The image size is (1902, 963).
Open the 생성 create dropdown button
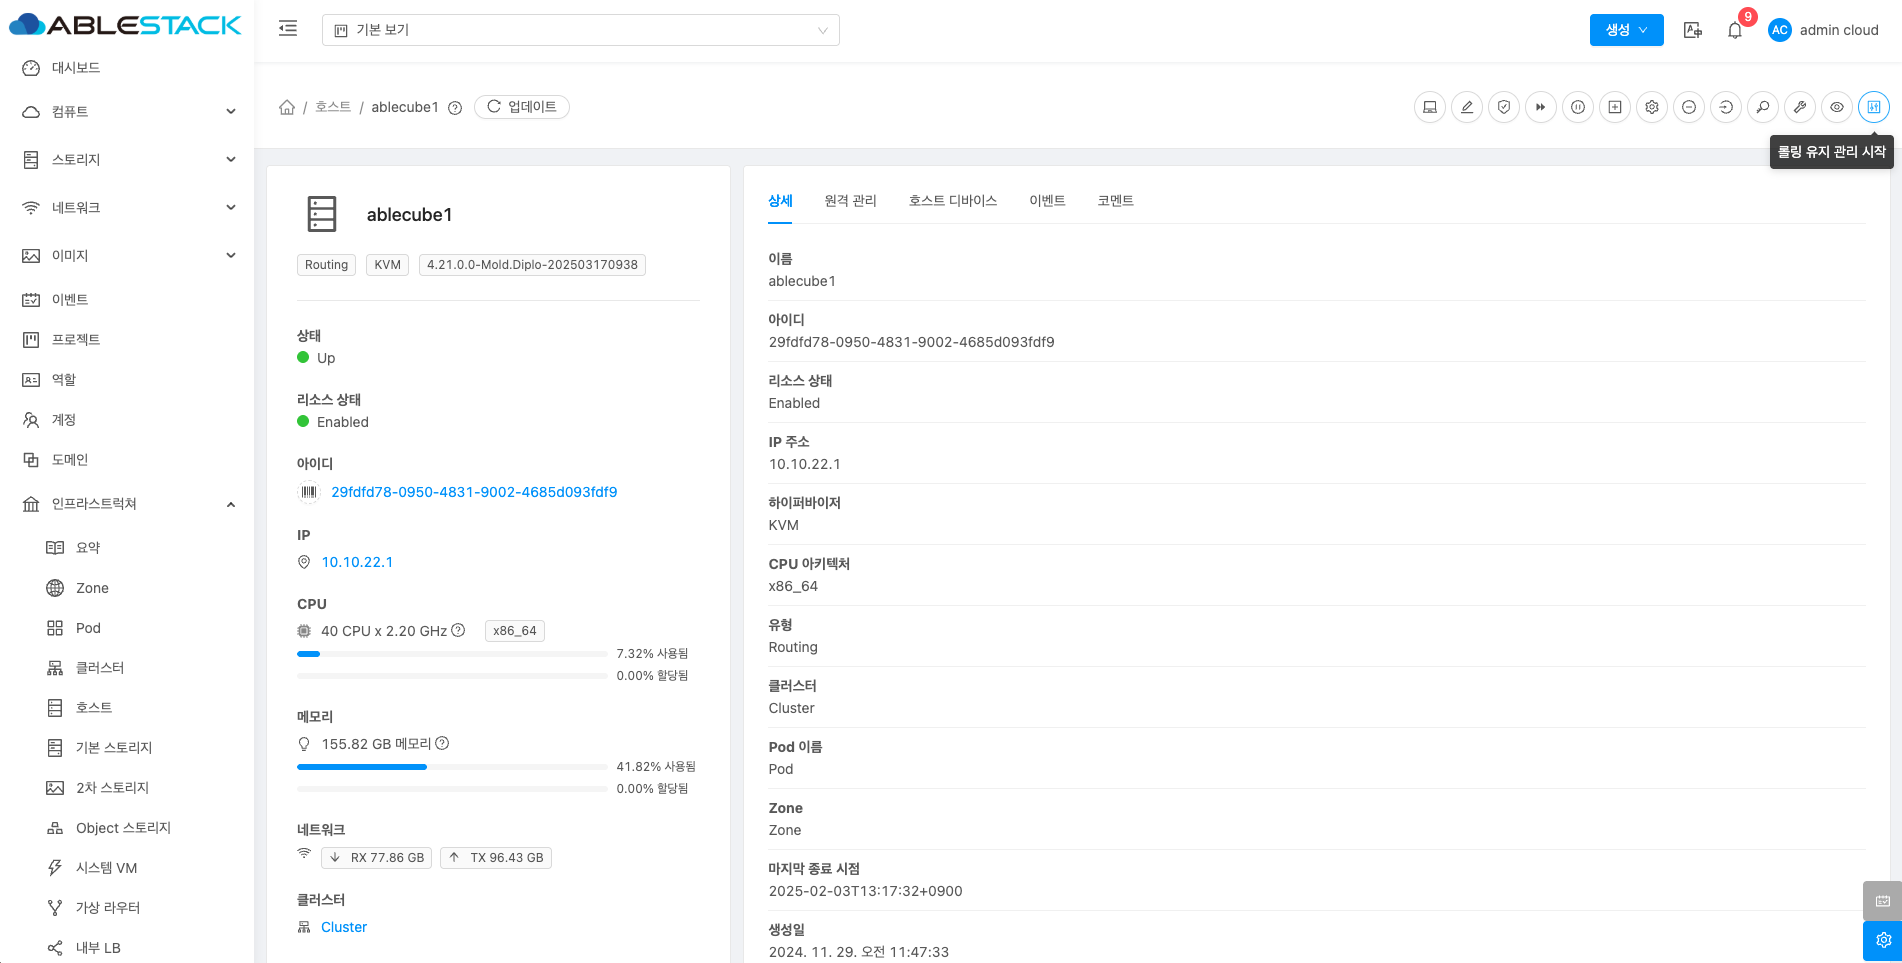[x=1626, y=30]
